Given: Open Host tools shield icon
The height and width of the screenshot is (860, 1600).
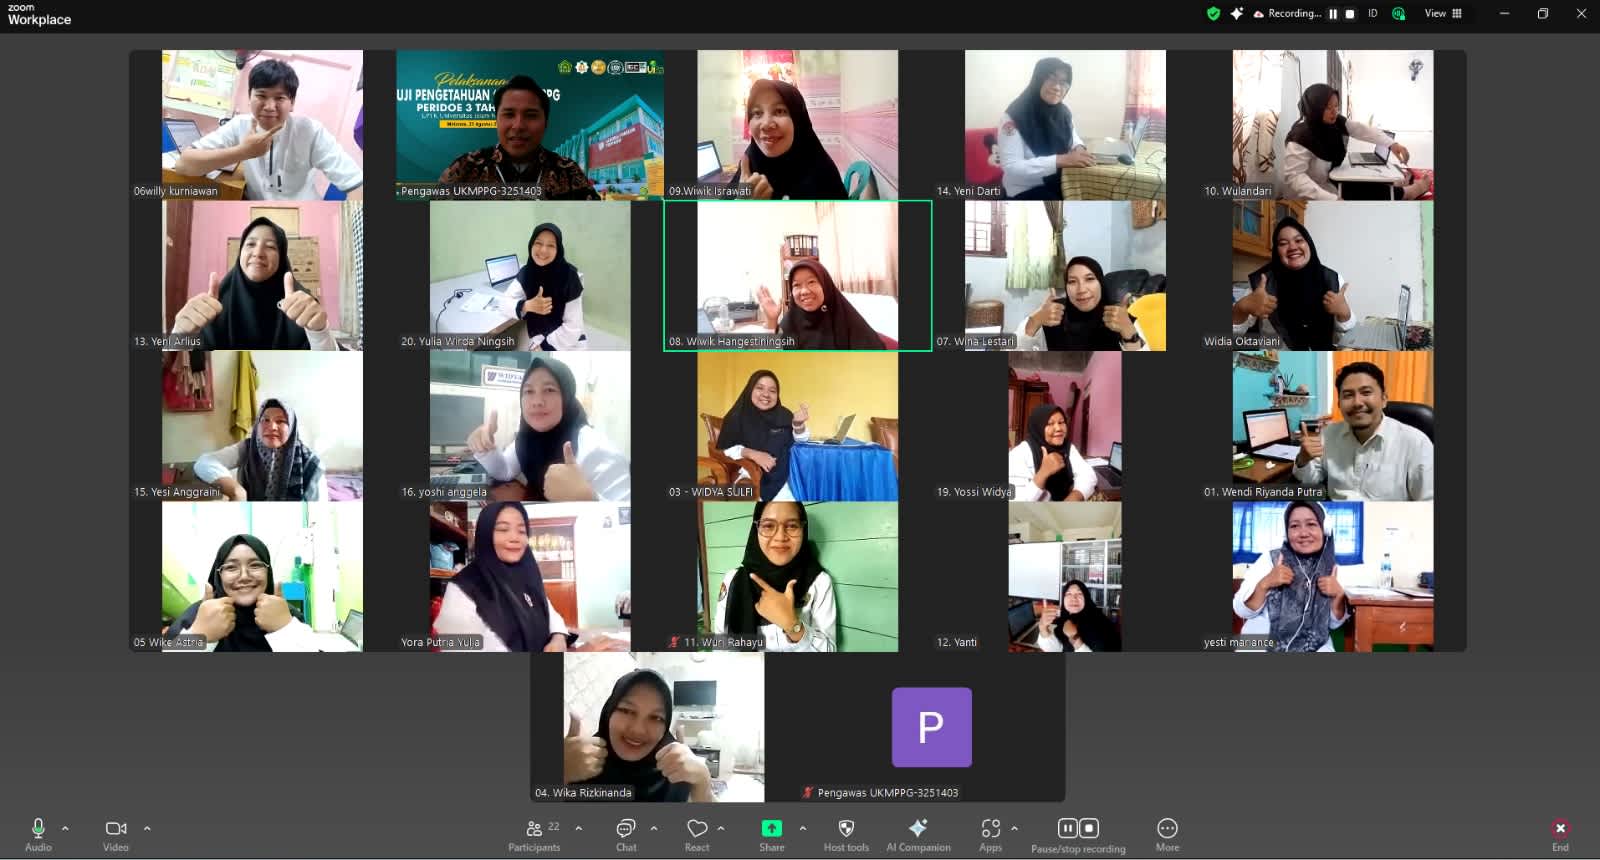Looking at the screenshot, I should point(846,828).
